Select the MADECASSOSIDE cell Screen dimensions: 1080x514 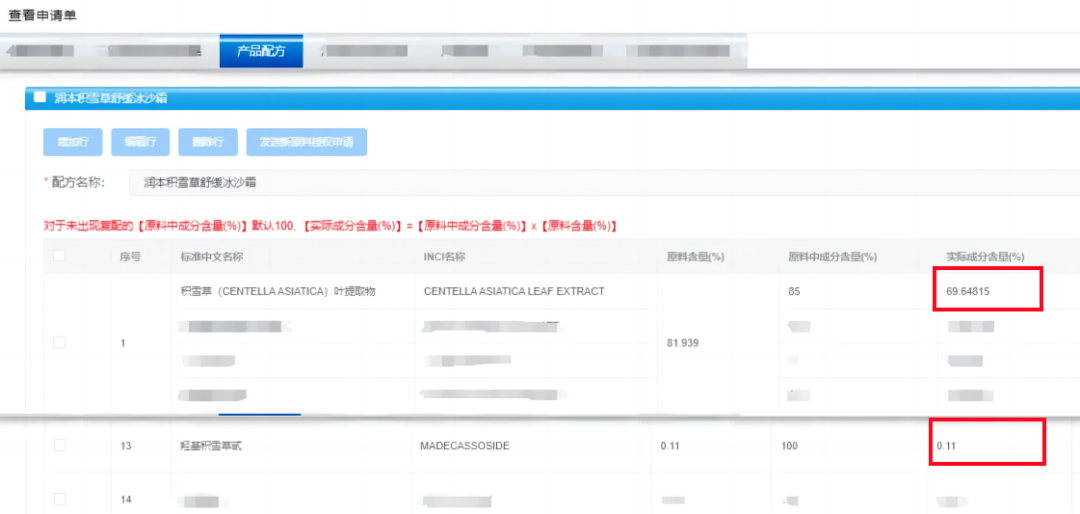[465, 446]
